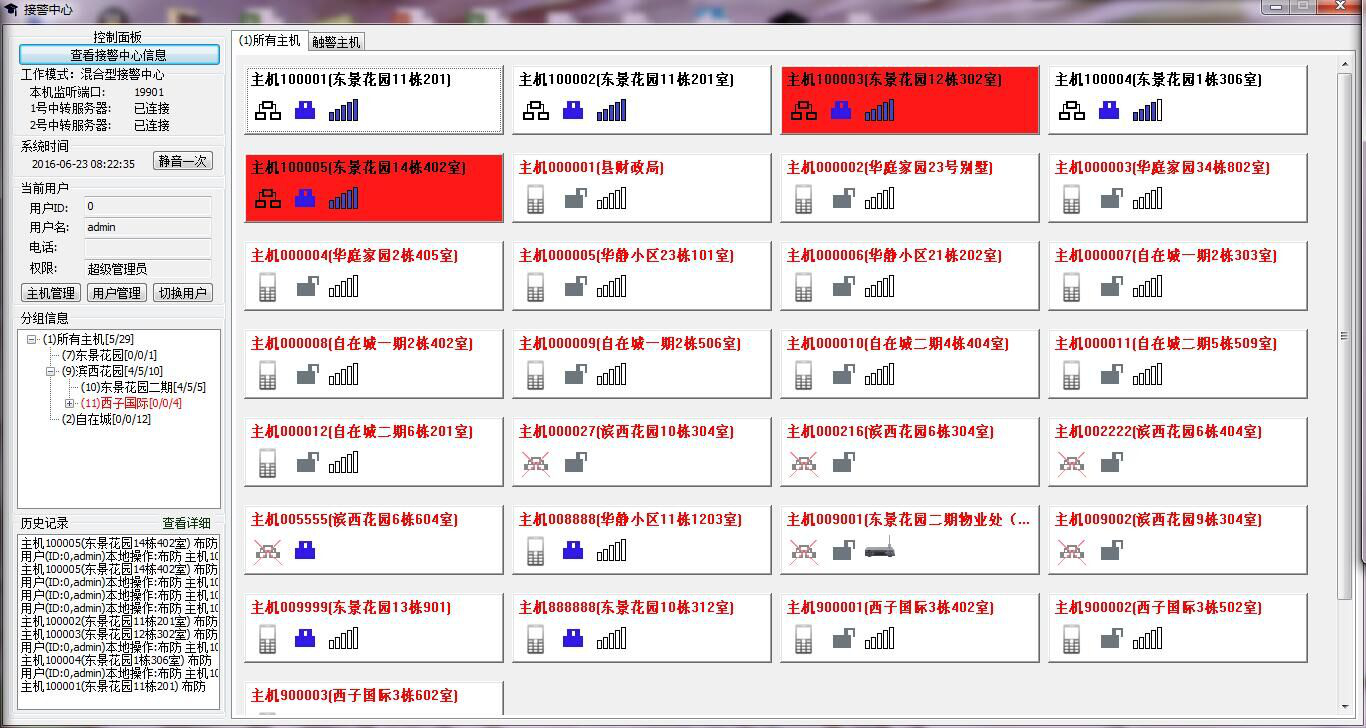This screenshot has height=728, width=1366.
Task: Click network icon on host 100001 card
Action: [268, 111]
